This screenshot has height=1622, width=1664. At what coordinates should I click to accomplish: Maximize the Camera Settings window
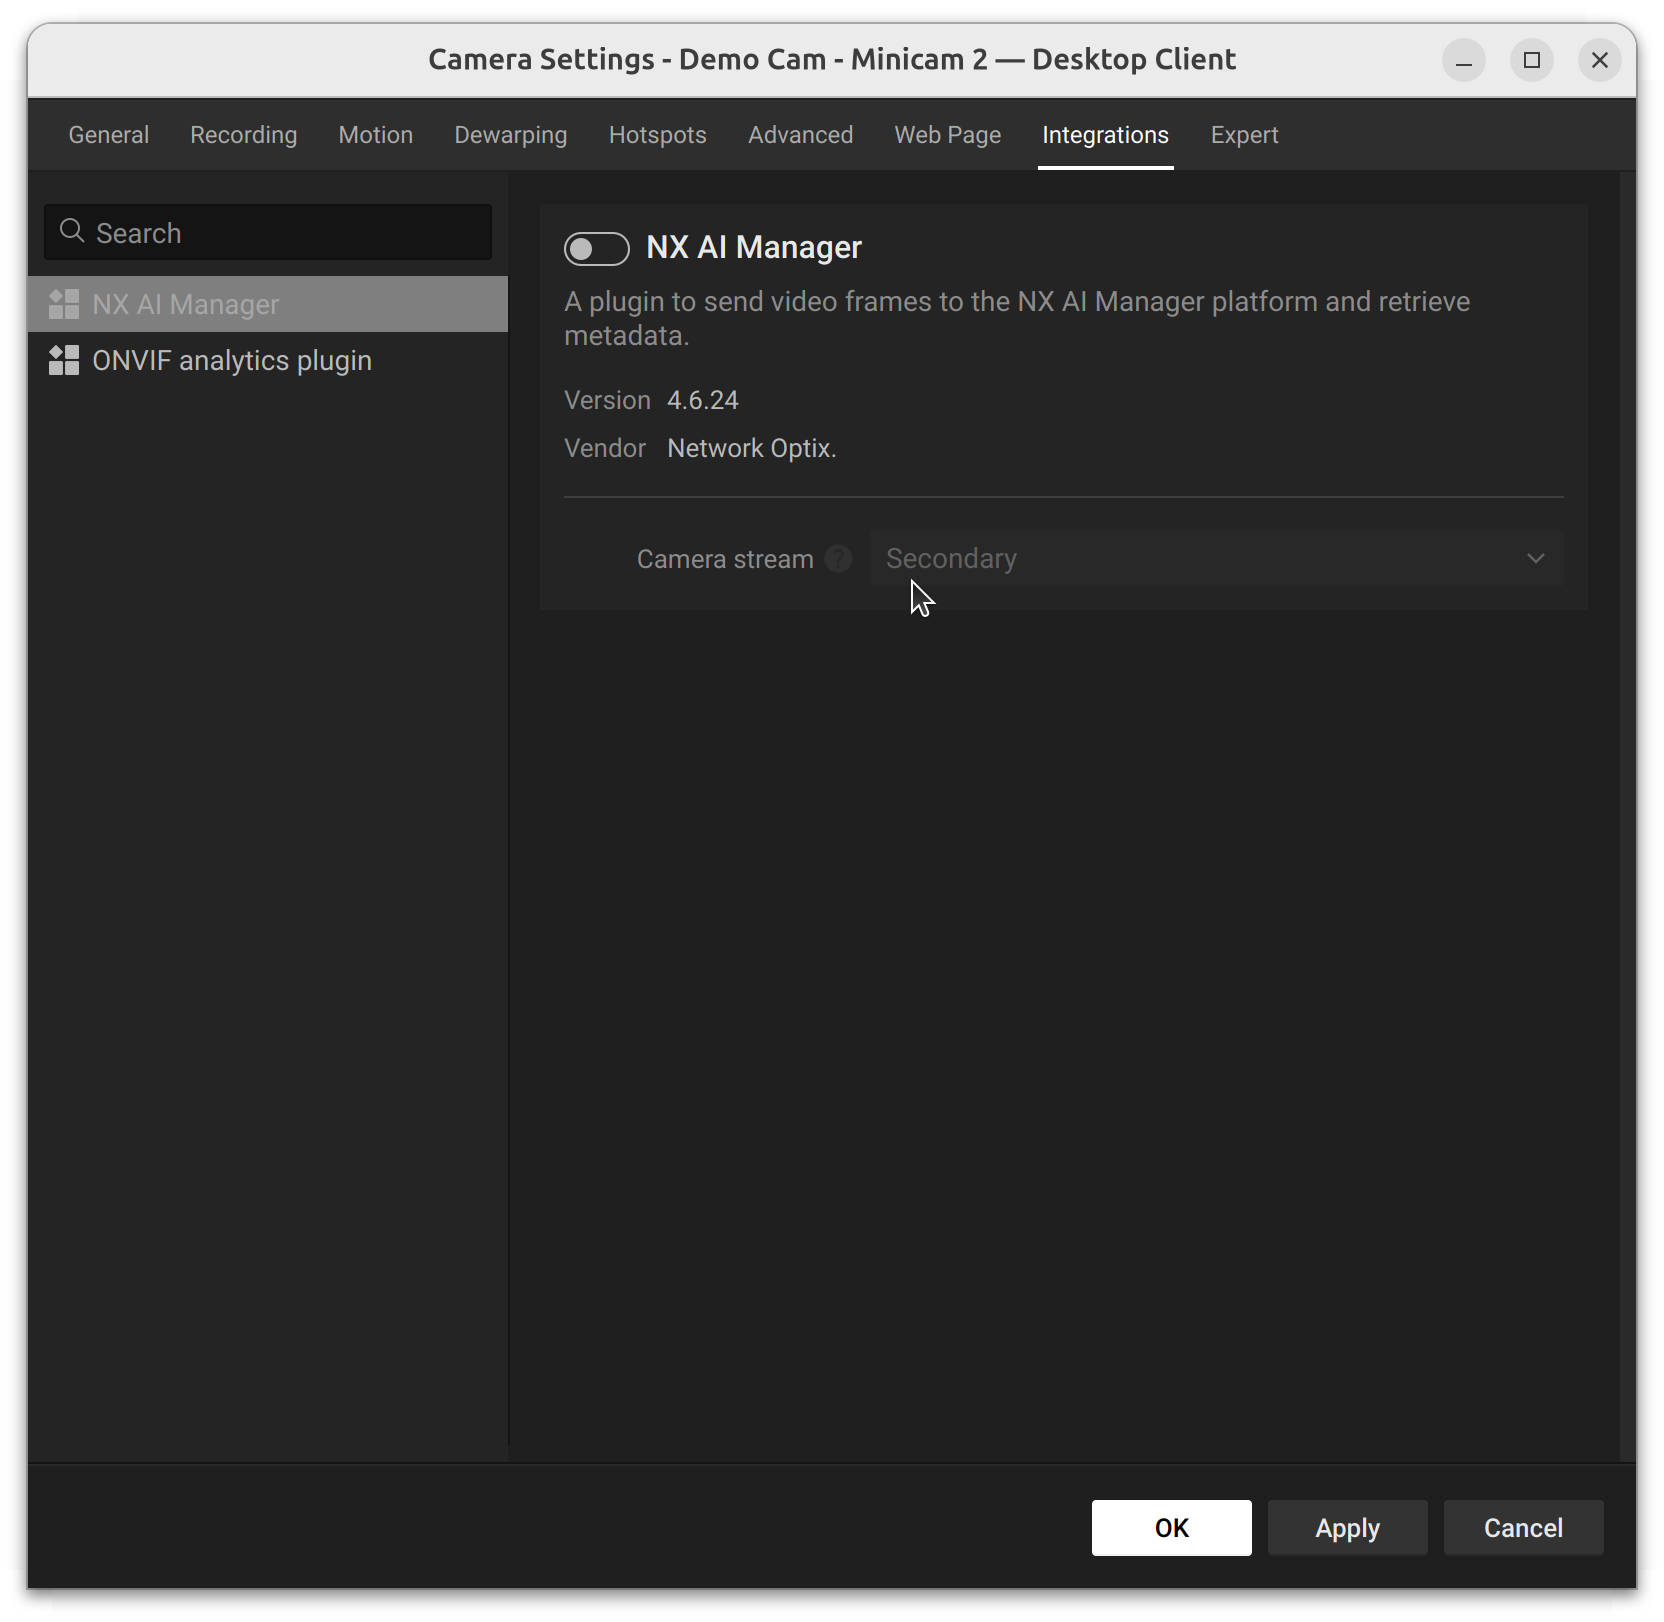pyautogui.click(x=1531, y=60)
